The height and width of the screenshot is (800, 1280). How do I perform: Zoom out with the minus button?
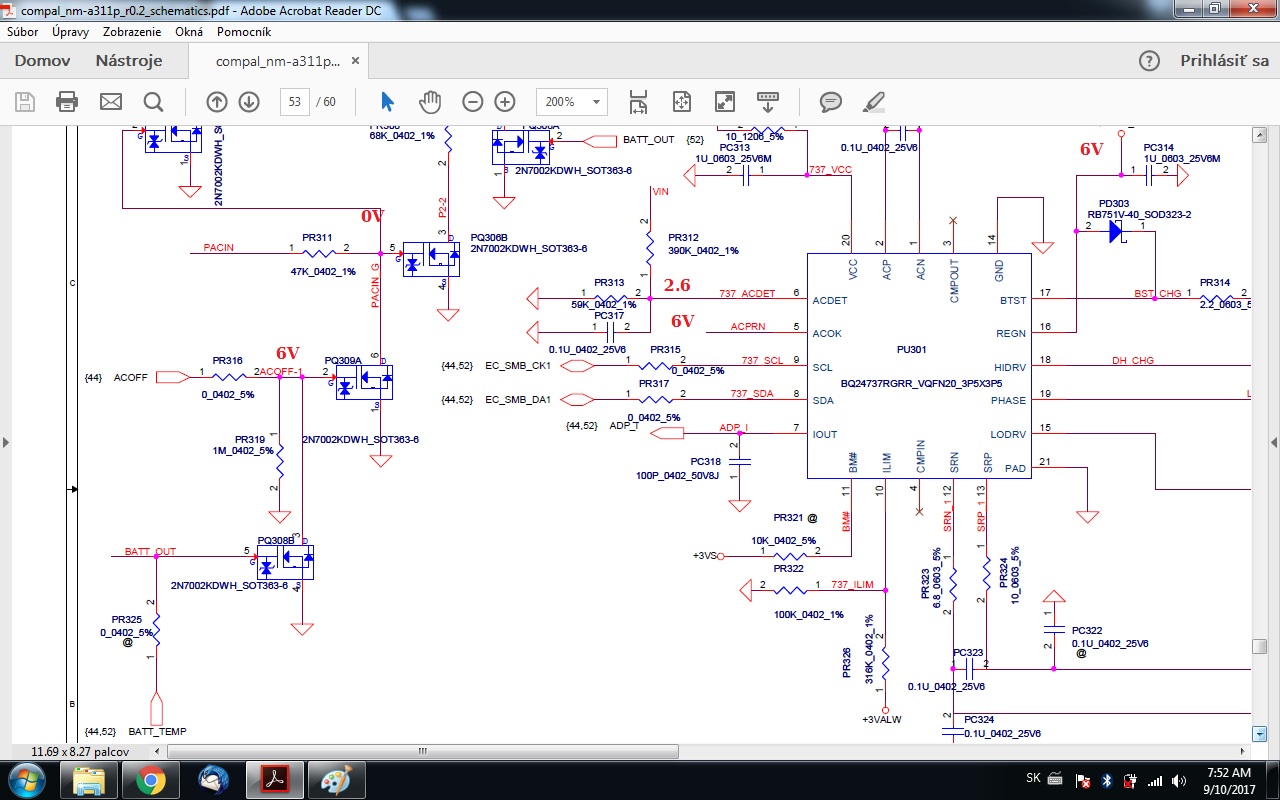(473, 101)
